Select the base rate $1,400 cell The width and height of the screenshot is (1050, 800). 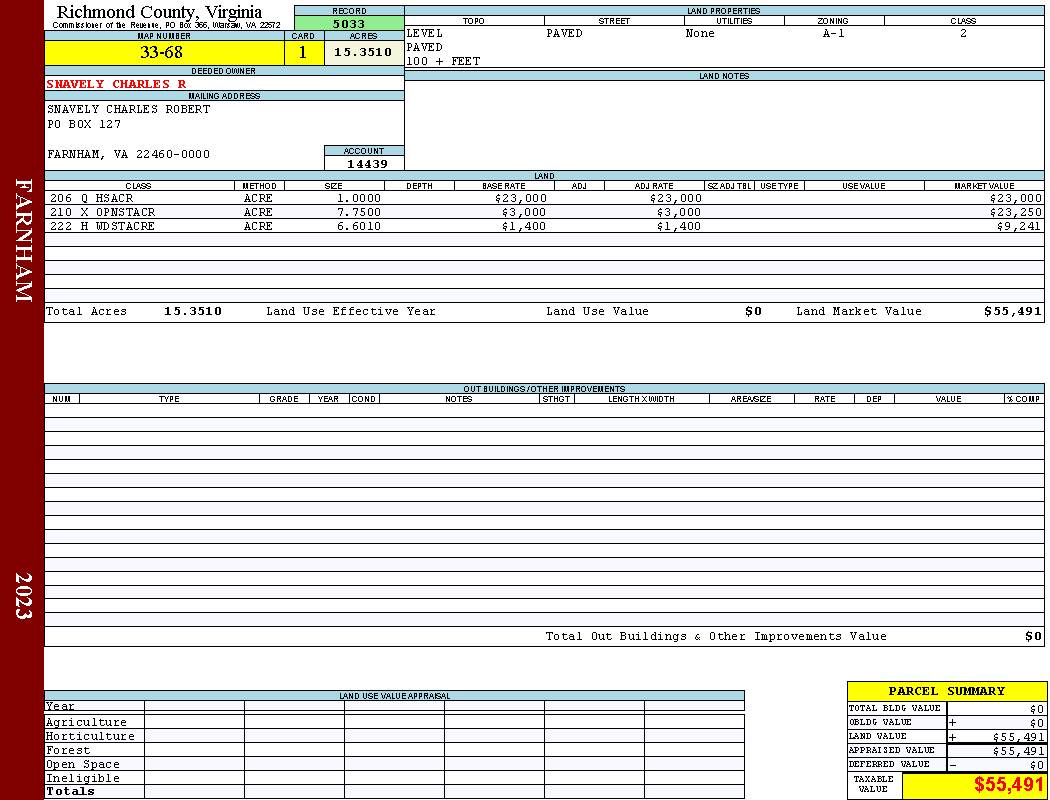point(524,226)
